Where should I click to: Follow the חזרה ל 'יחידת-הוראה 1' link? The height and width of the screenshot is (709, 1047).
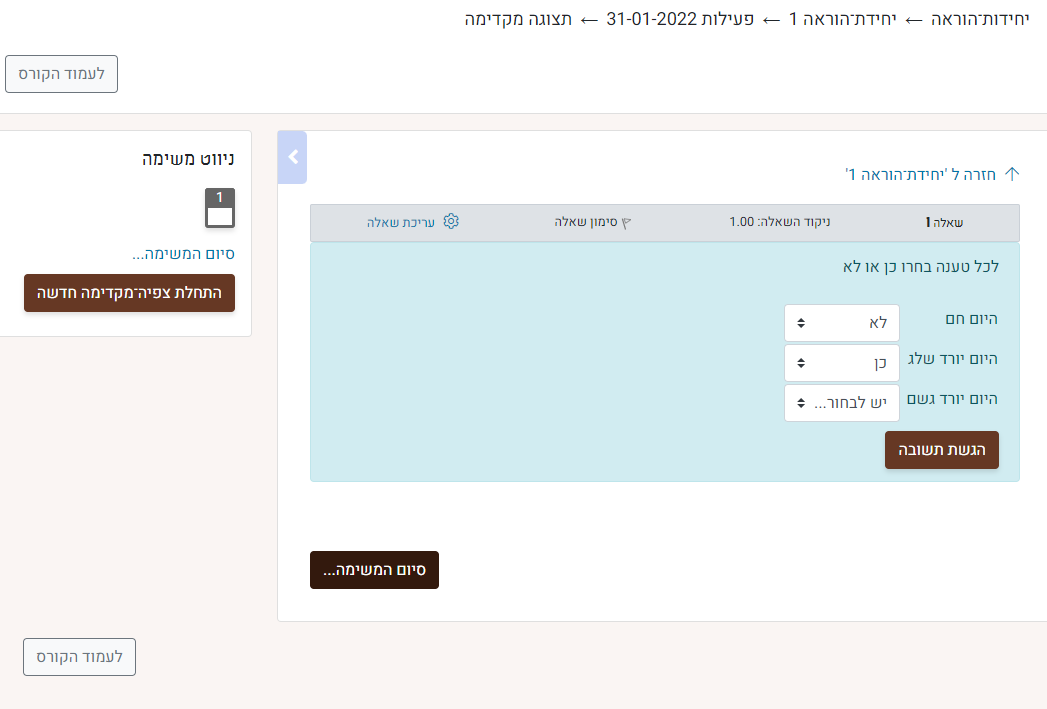pyautogui.click(x=920, y=174)
